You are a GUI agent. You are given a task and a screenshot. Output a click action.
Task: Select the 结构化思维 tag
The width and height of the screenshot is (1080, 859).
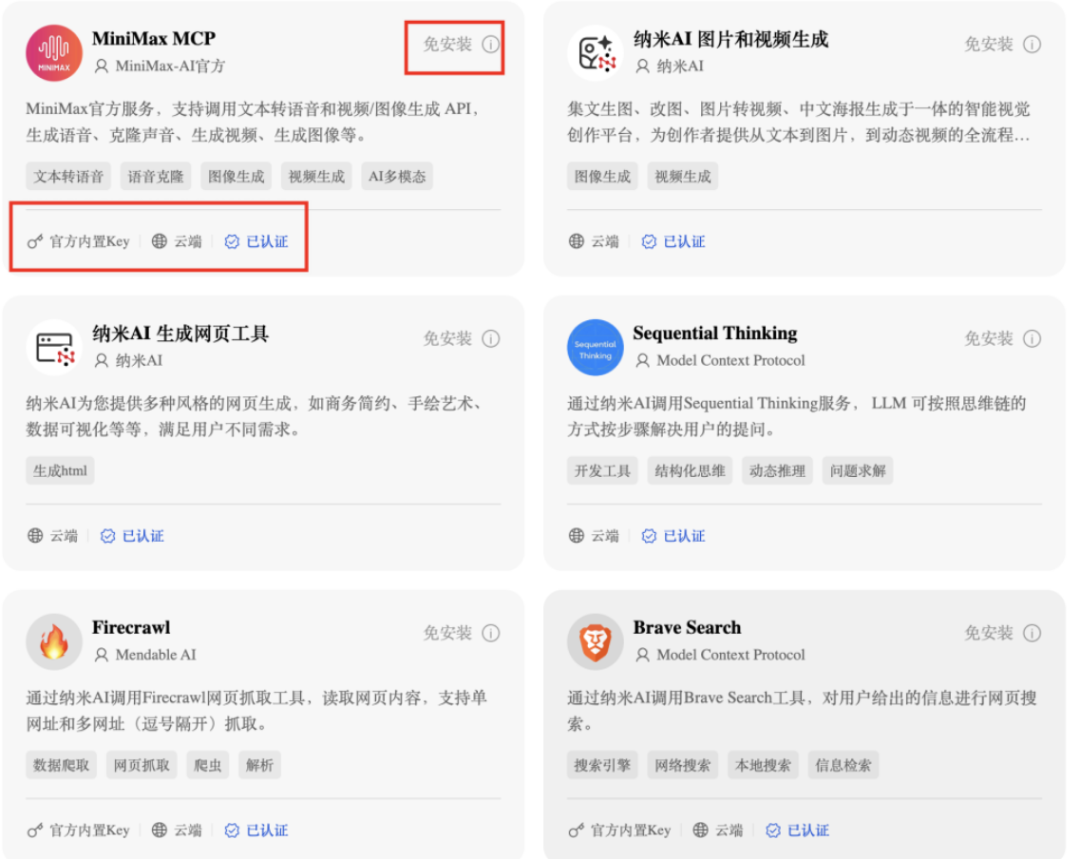(690, 470)
